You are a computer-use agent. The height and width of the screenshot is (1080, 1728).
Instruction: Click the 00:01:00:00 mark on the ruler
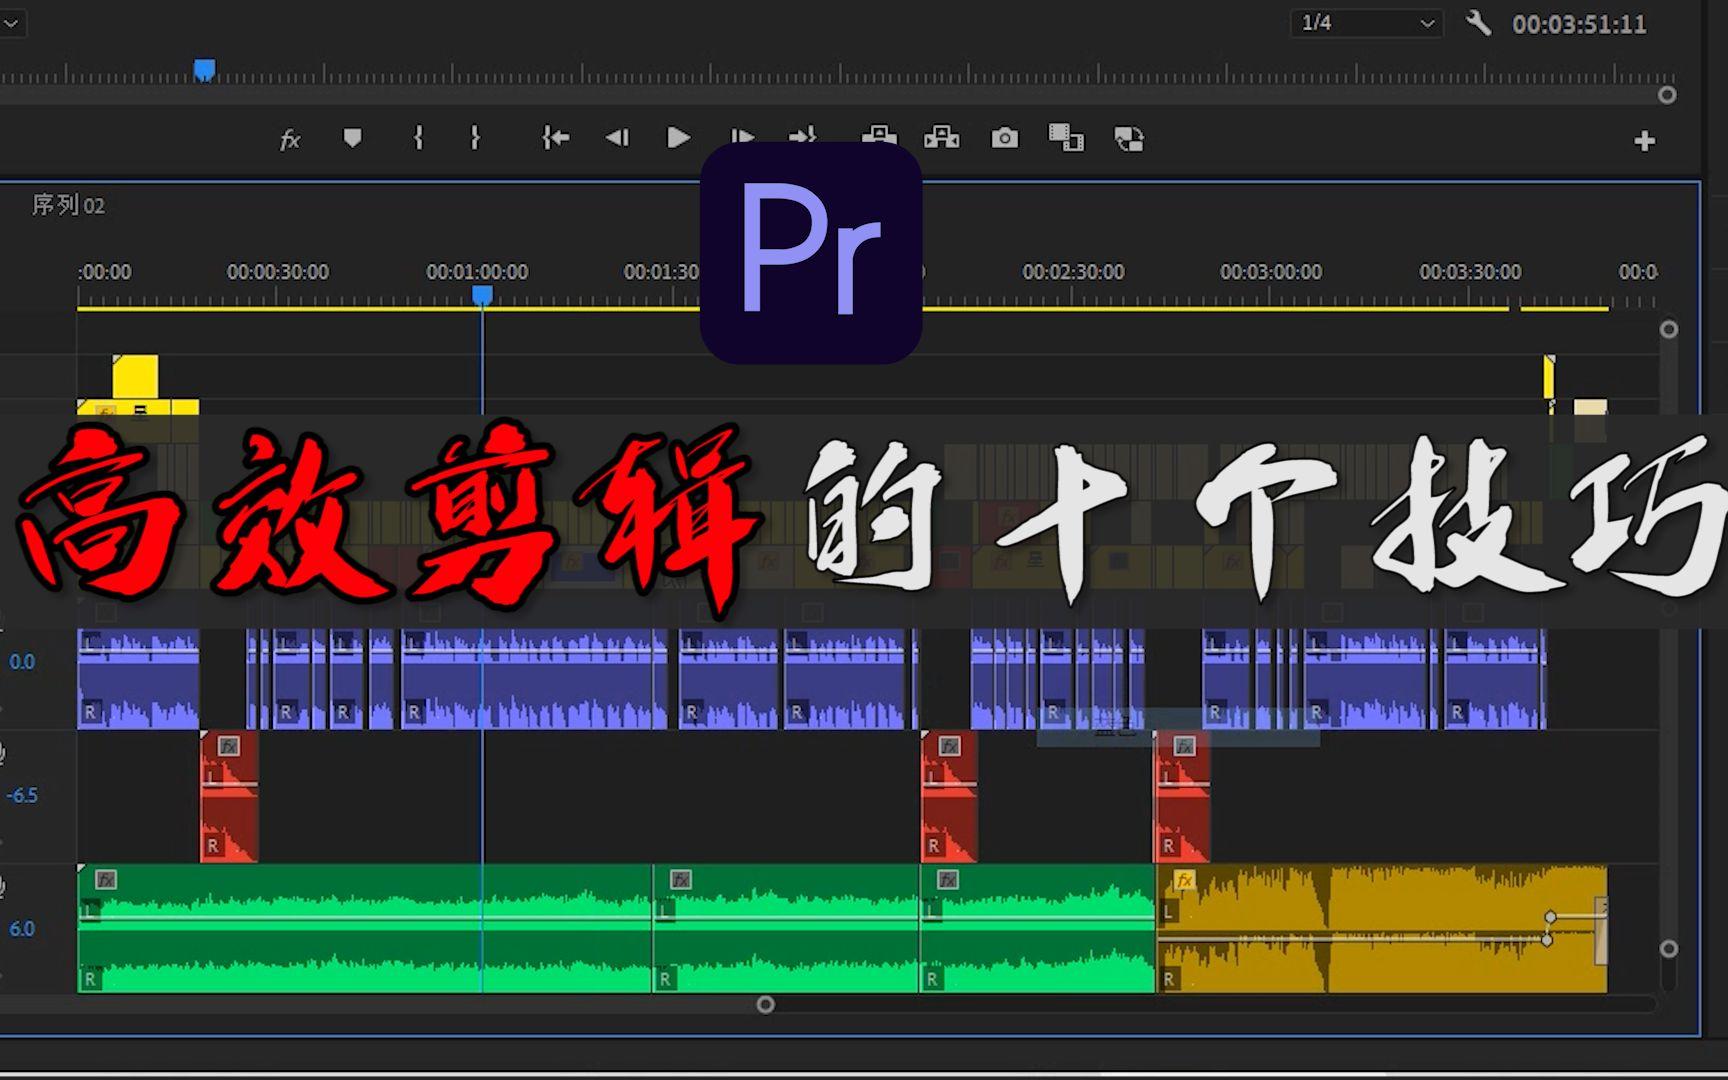[477, 272]
